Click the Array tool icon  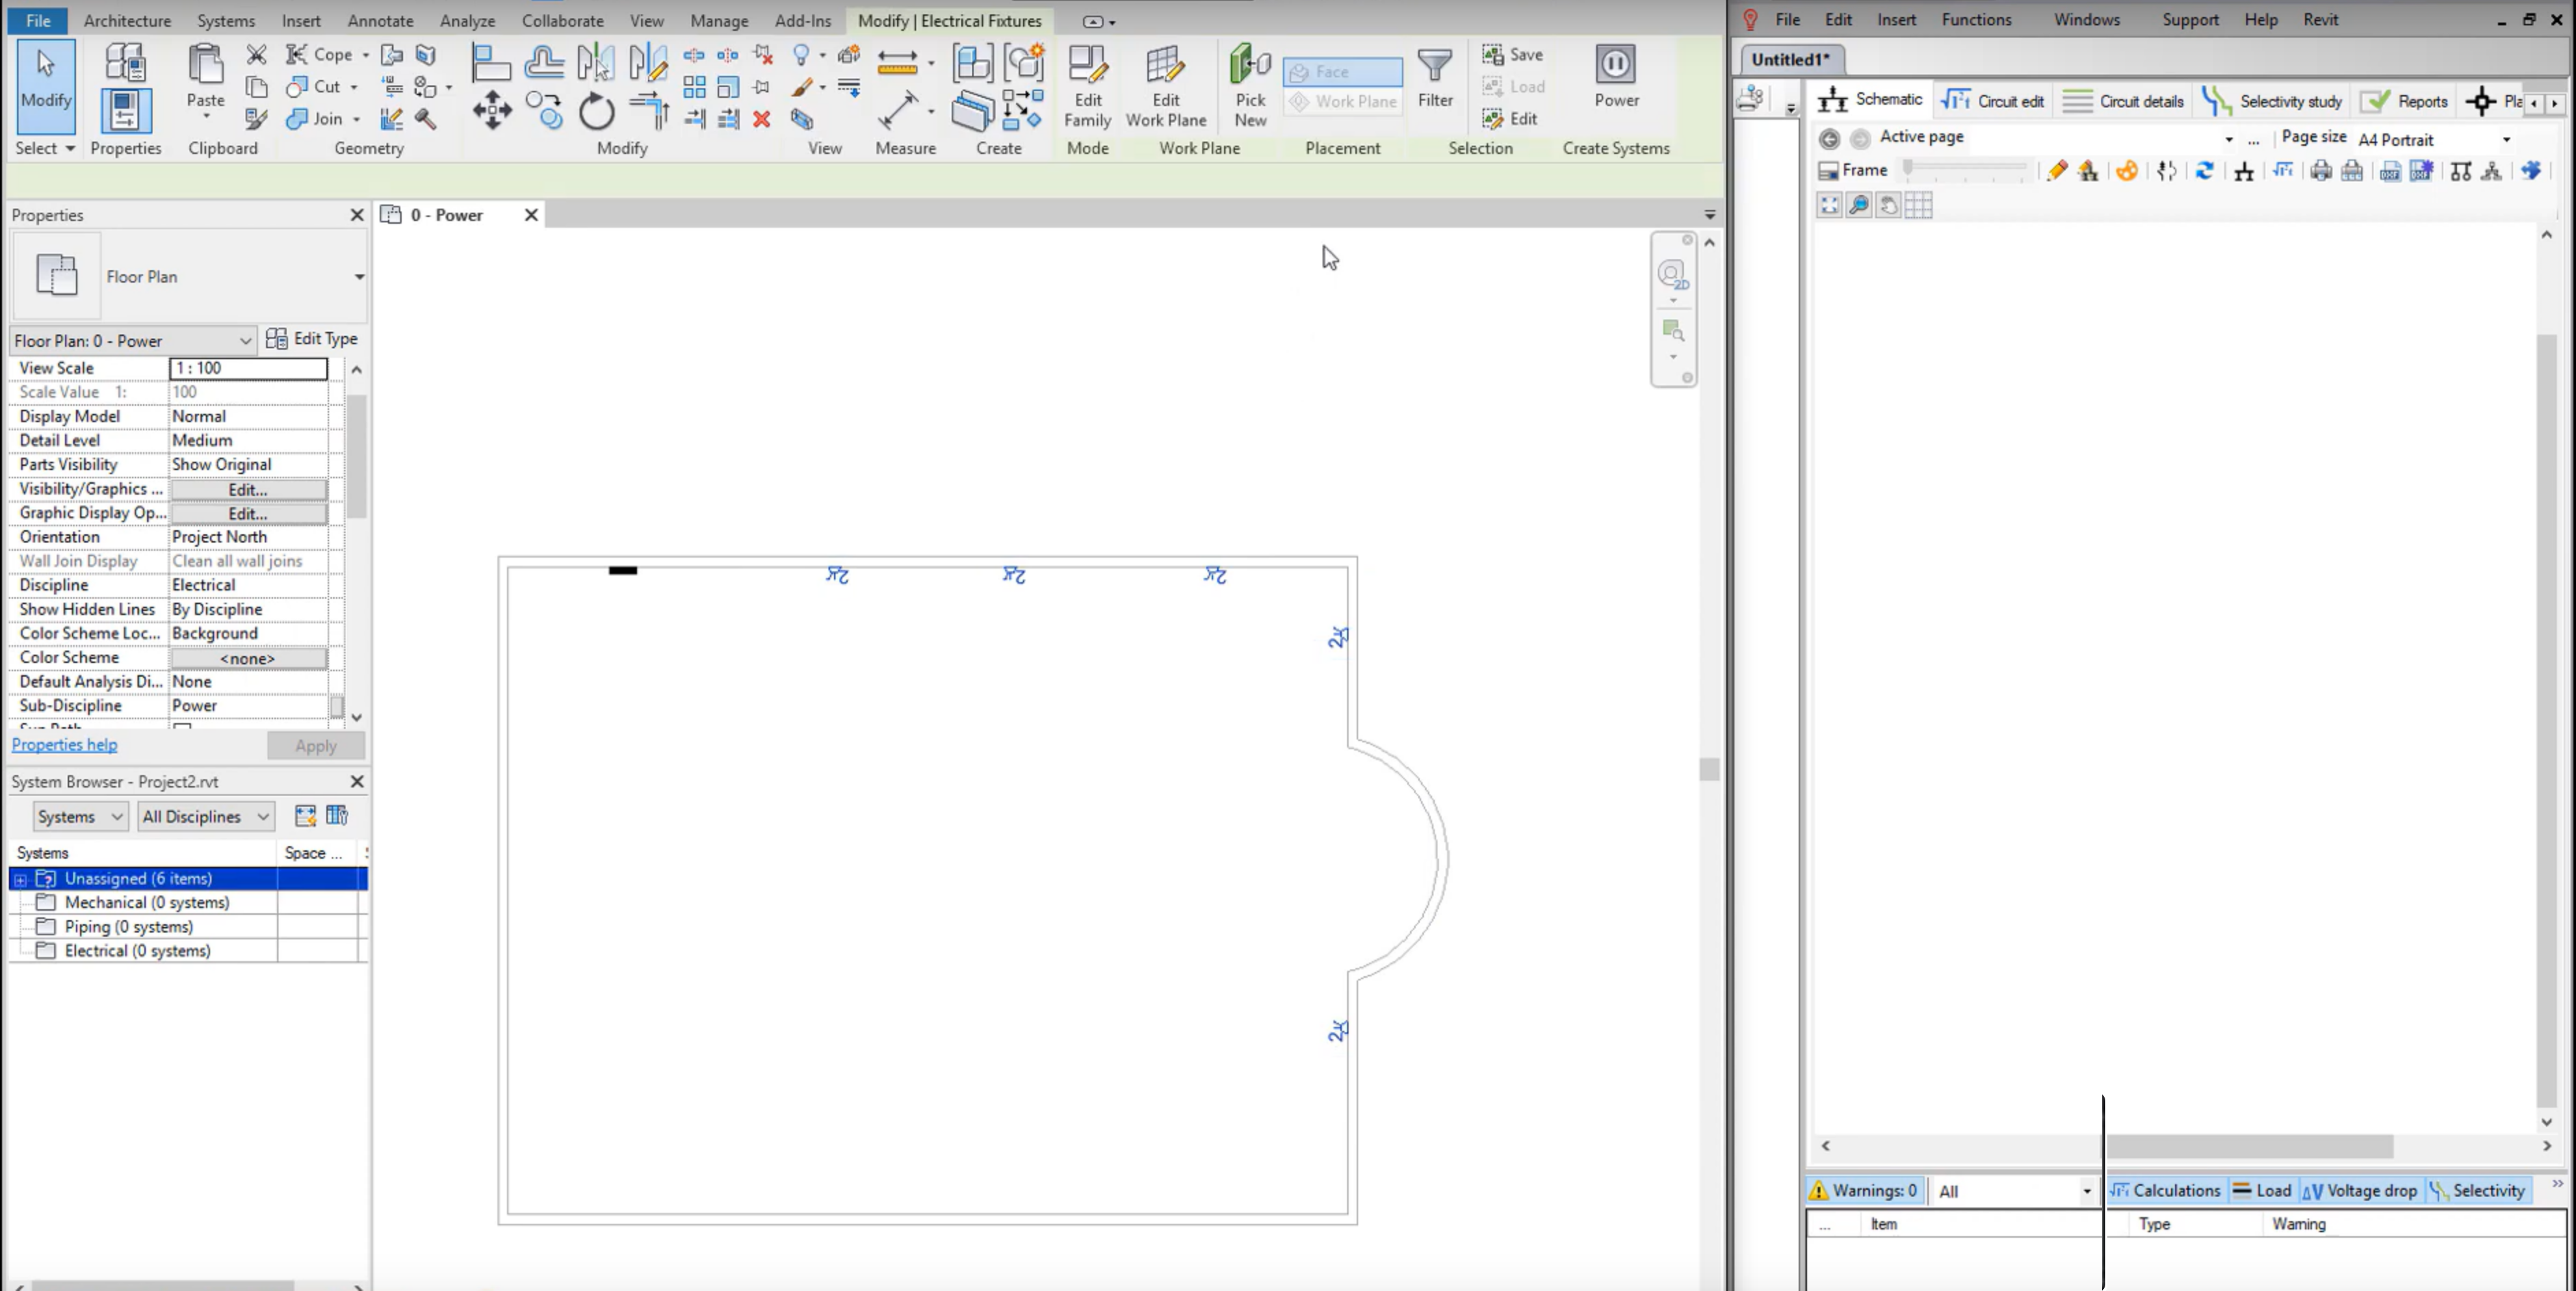694,87
